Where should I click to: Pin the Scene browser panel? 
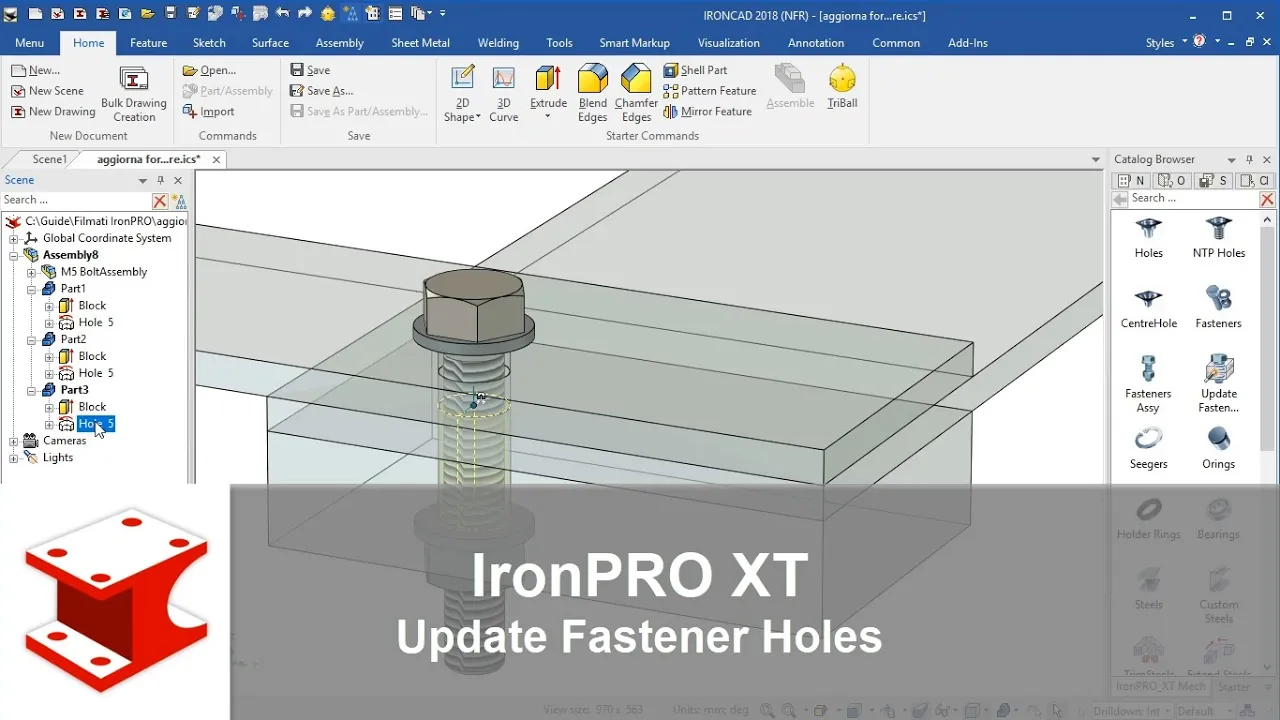[161, 181]
